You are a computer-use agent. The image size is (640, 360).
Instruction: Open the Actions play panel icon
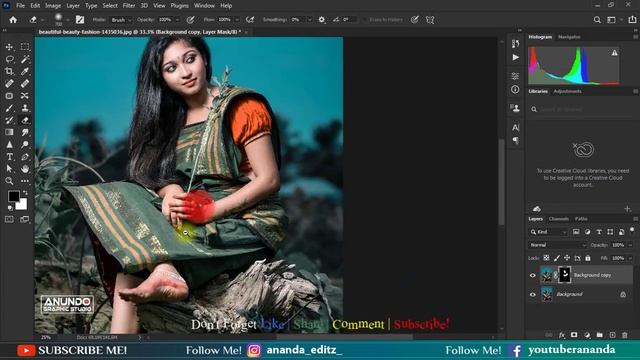(516, 57)
